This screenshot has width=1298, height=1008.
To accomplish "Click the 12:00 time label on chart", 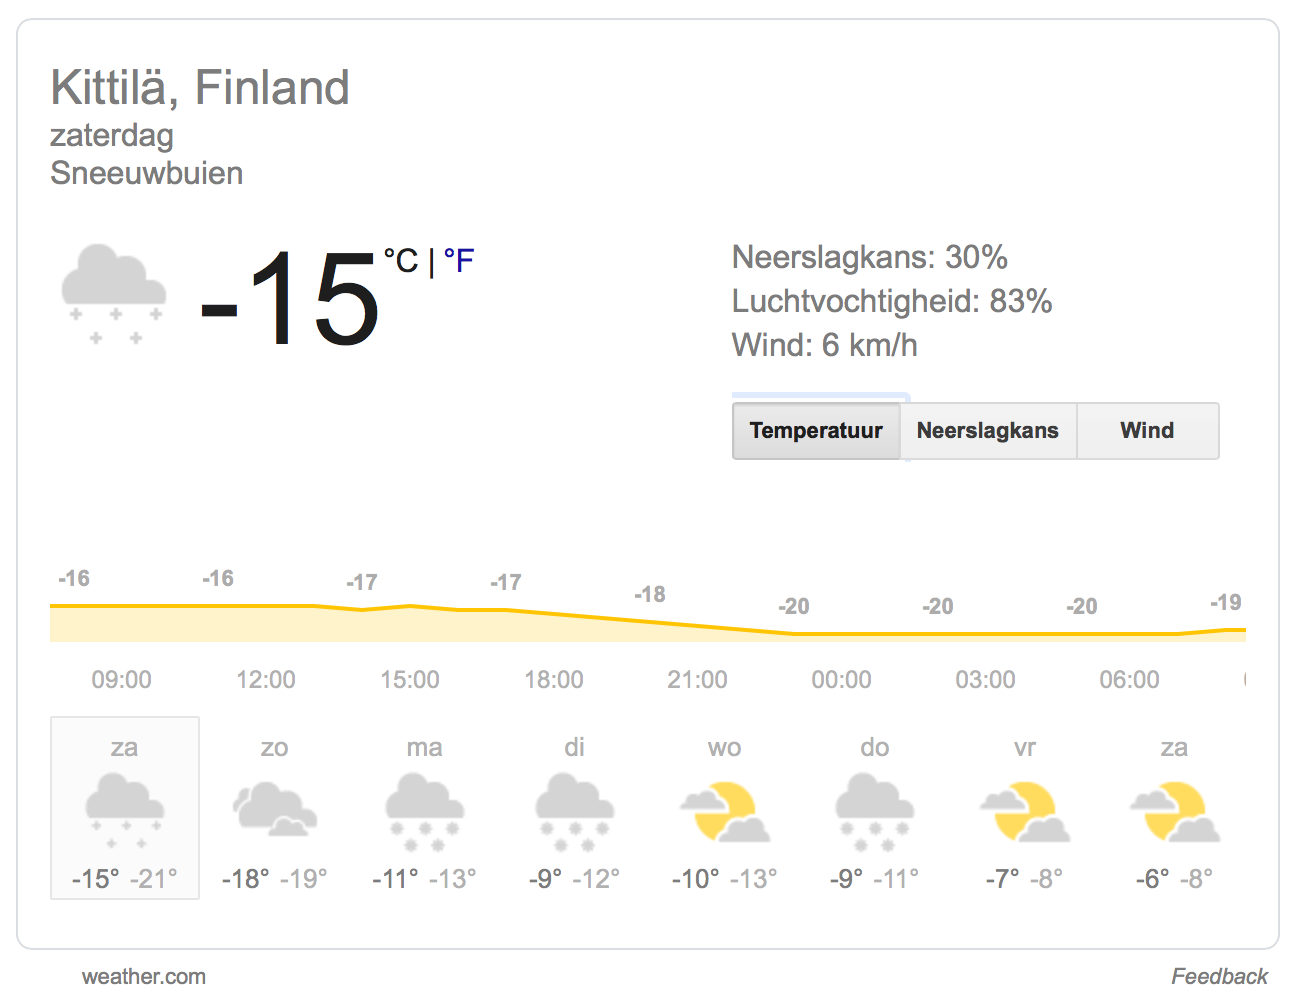I will click(266, 680).
